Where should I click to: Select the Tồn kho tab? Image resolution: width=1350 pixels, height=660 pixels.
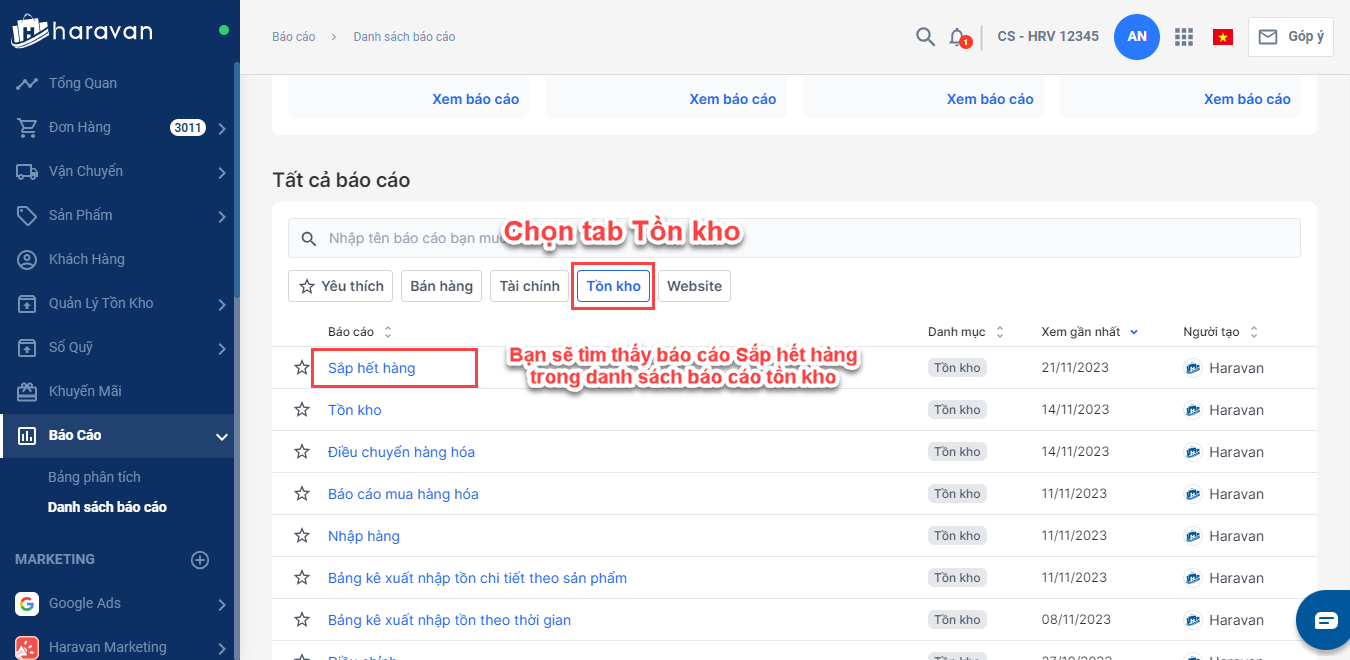(x=614, y=286)
